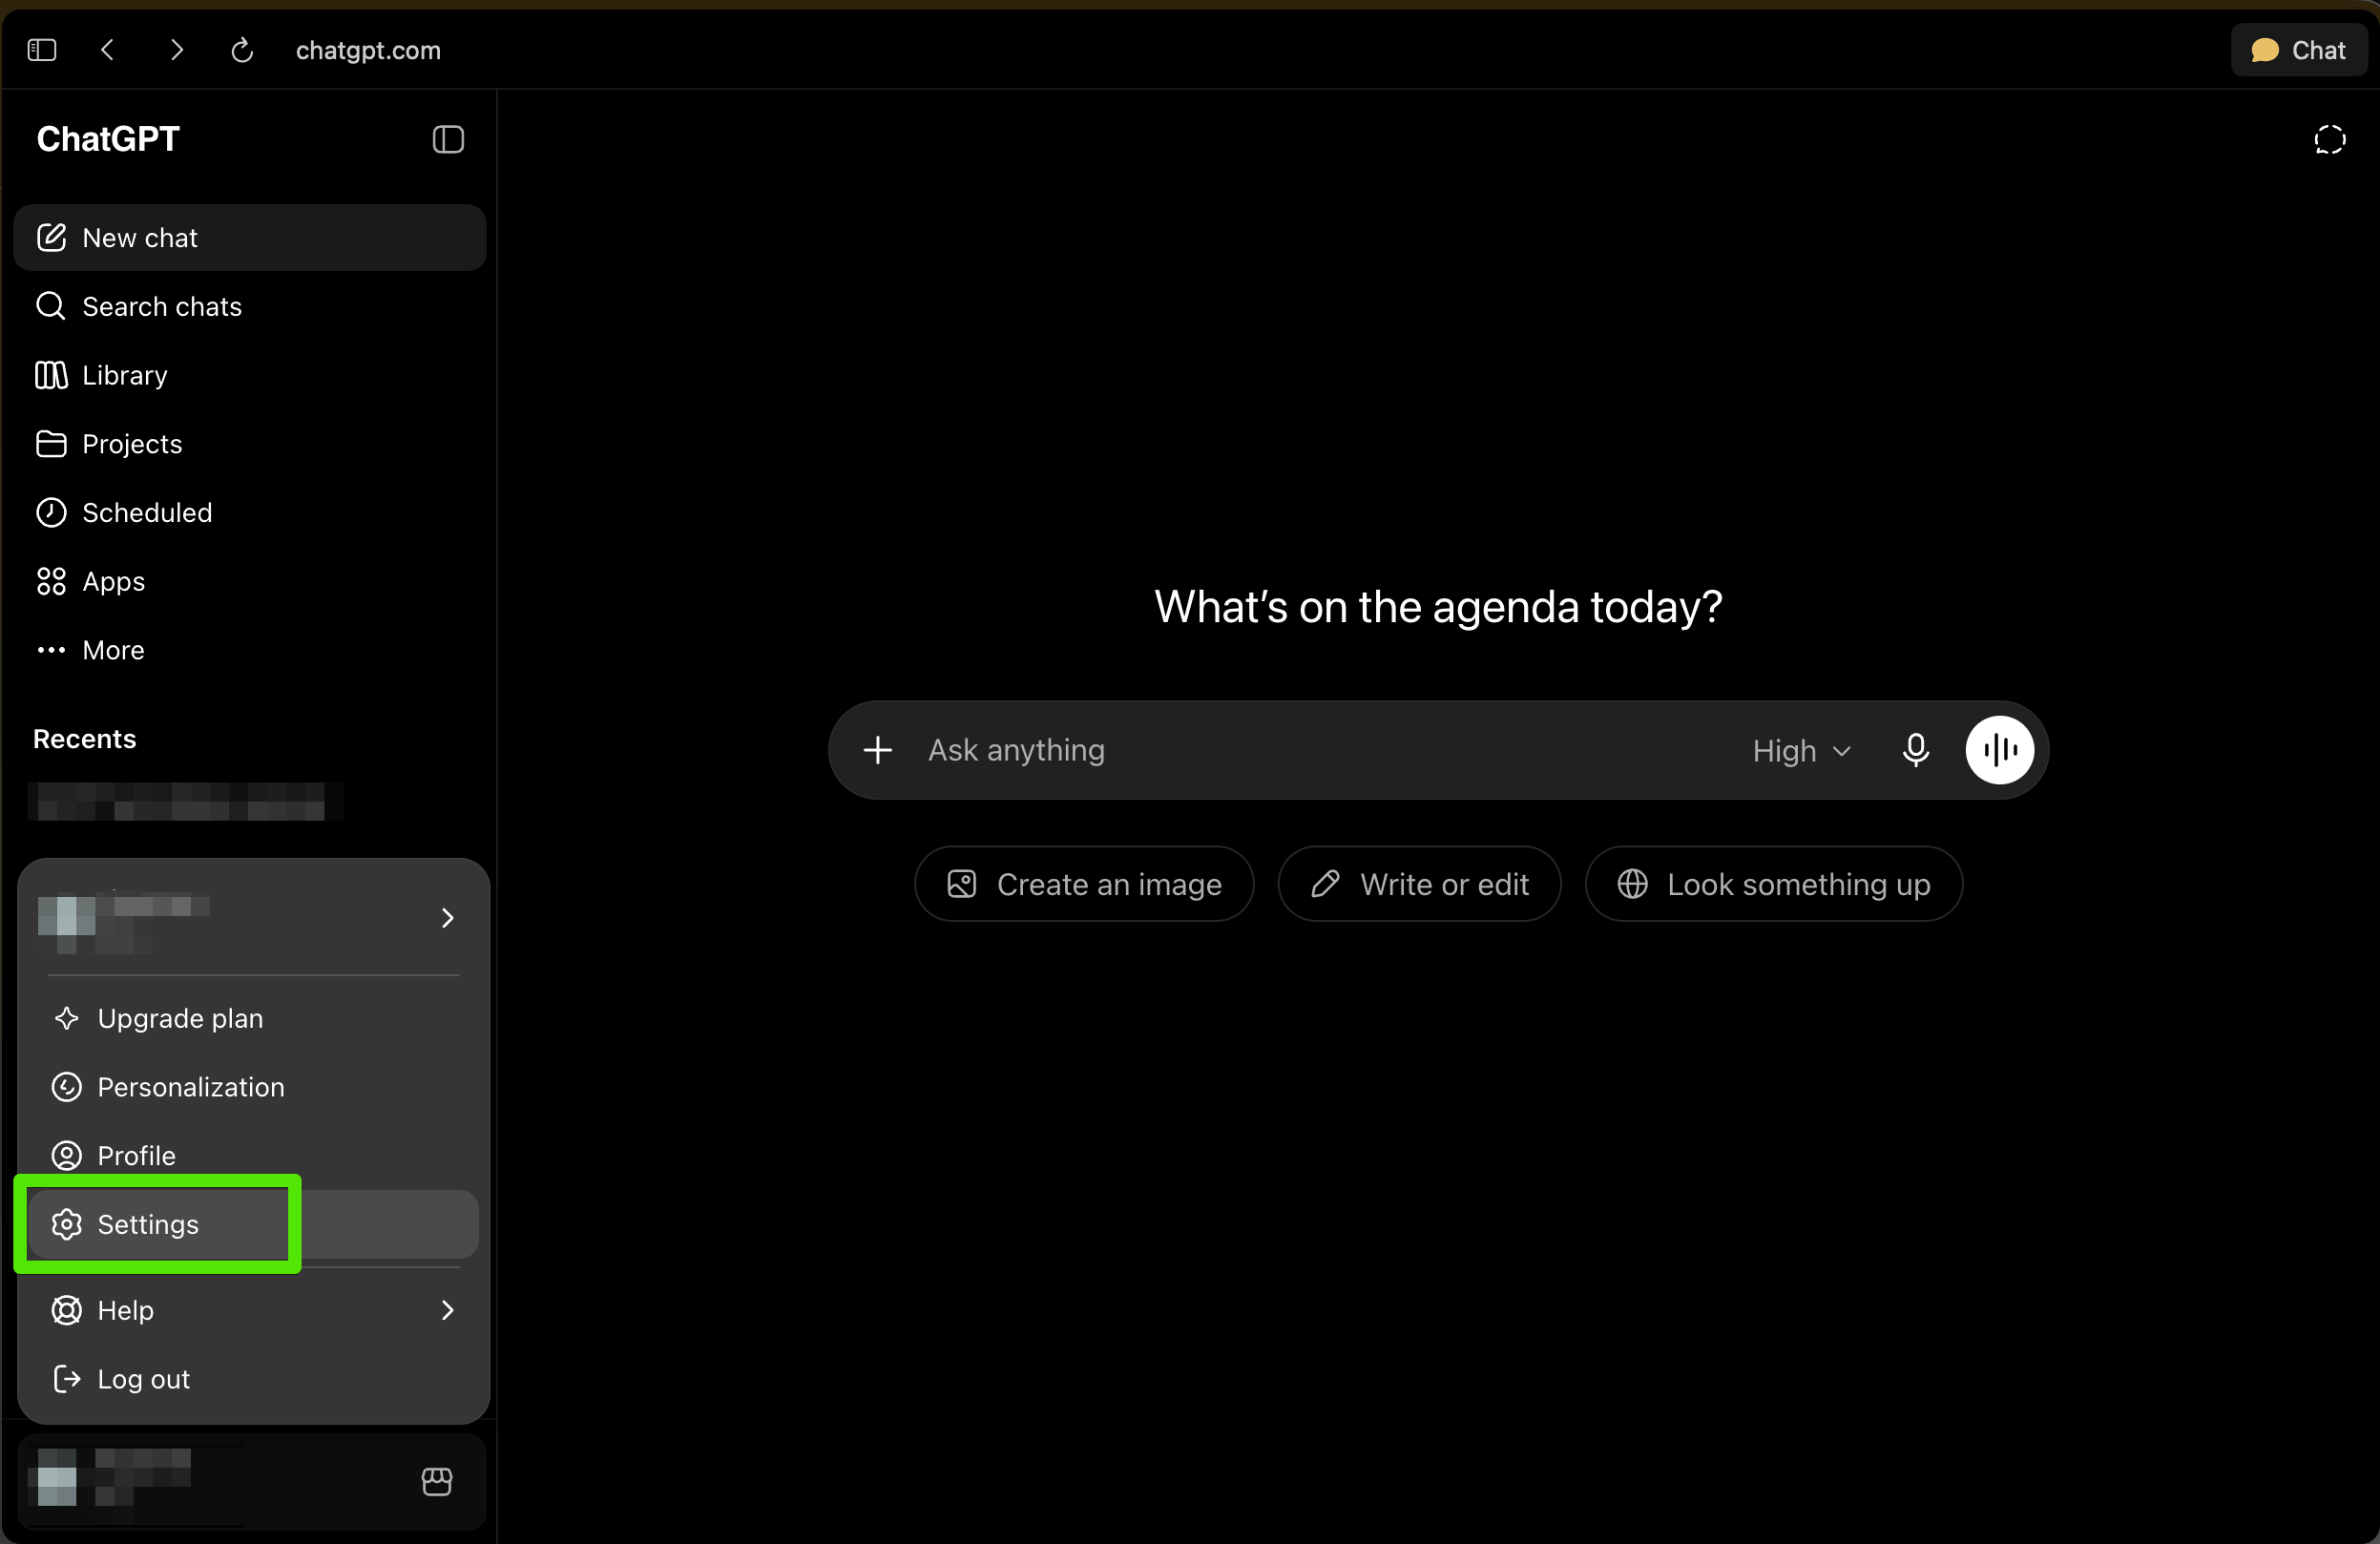Open the High reasoning level dropdown
2380x1544 pixels.
(1802, 750)
